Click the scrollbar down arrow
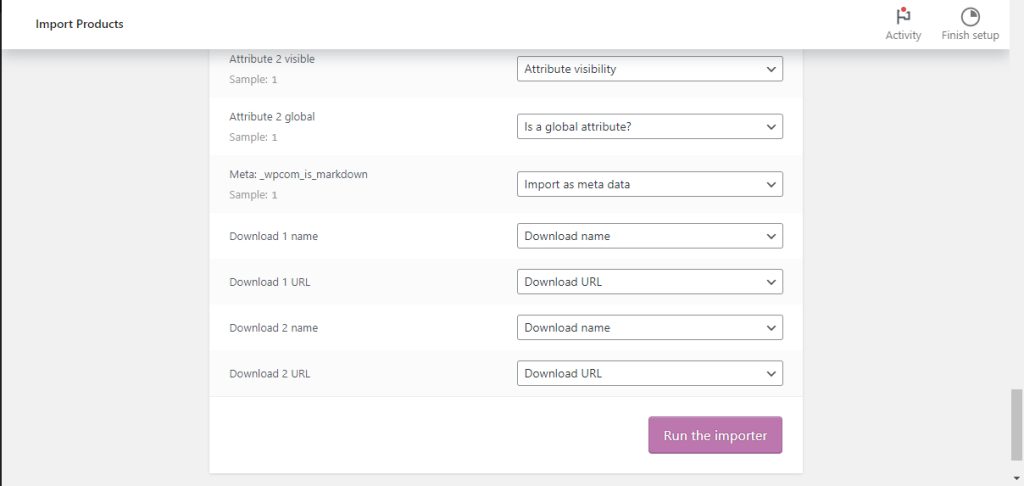This screenshot has height=486, width=1024. click(x=1016, y=479)
